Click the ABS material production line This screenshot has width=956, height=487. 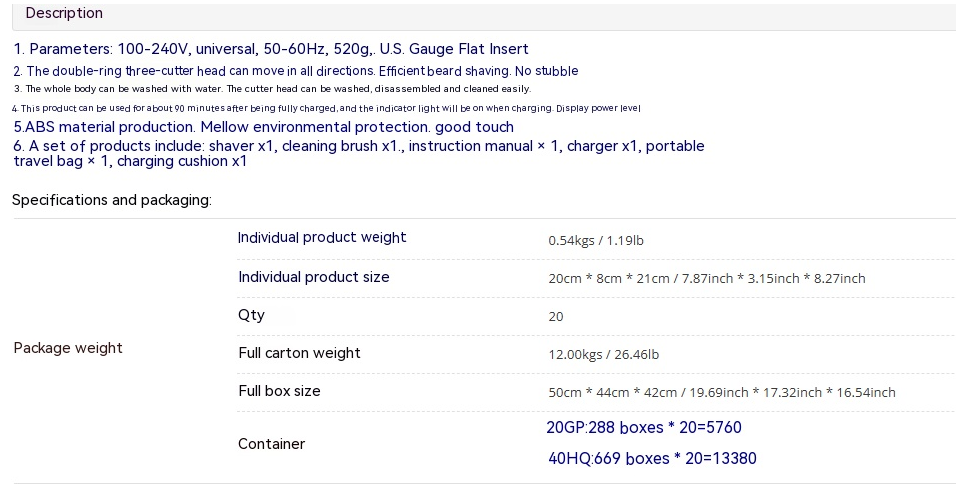(263, 127)
